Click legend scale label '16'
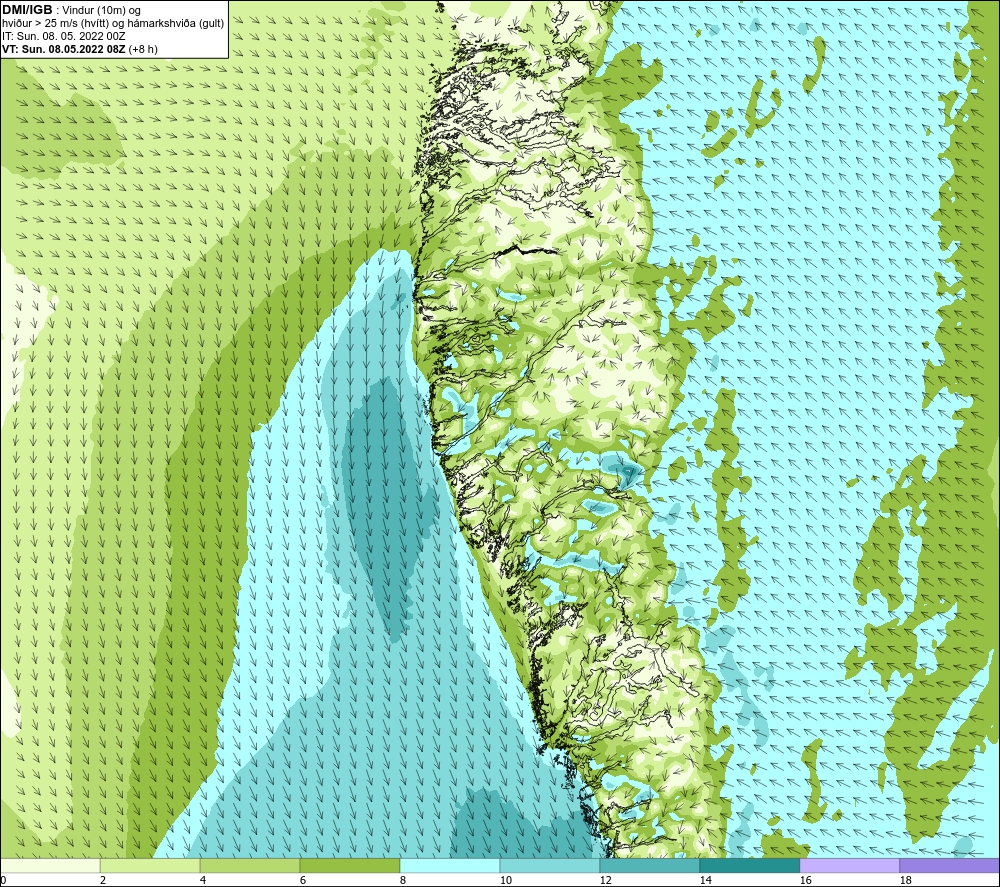Screen dimensions: 1000x887 pyautogui.click(x=806, y=881)
